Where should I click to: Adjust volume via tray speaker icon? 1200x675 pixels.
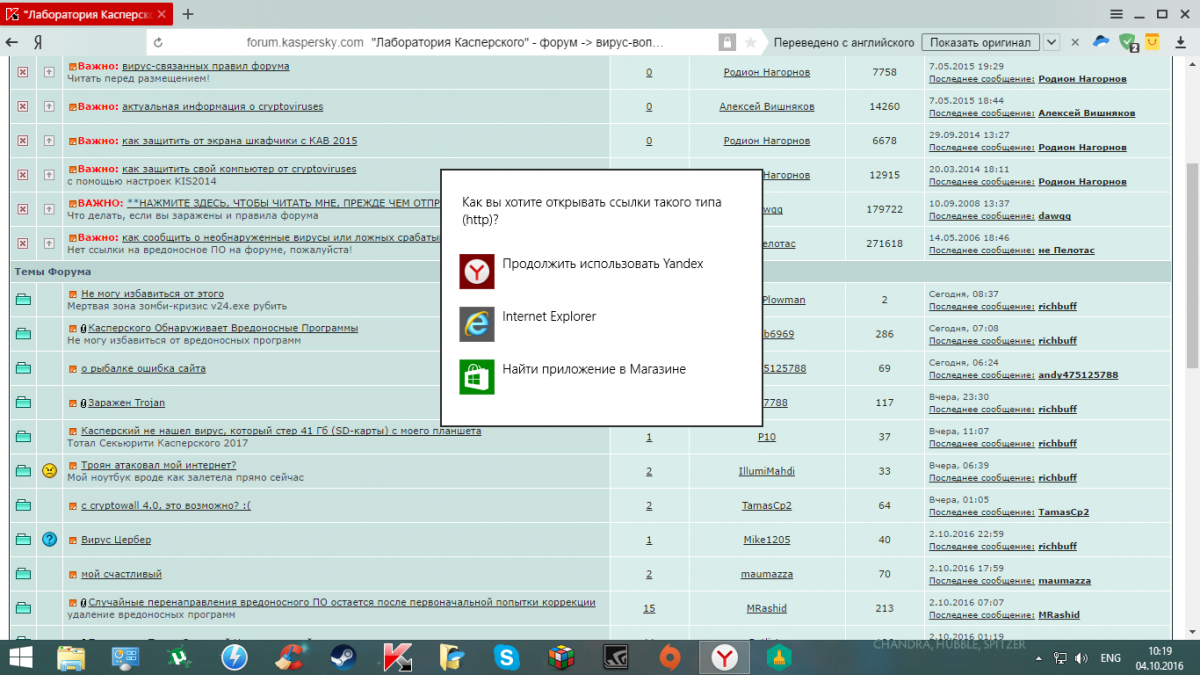point(1081,657)
